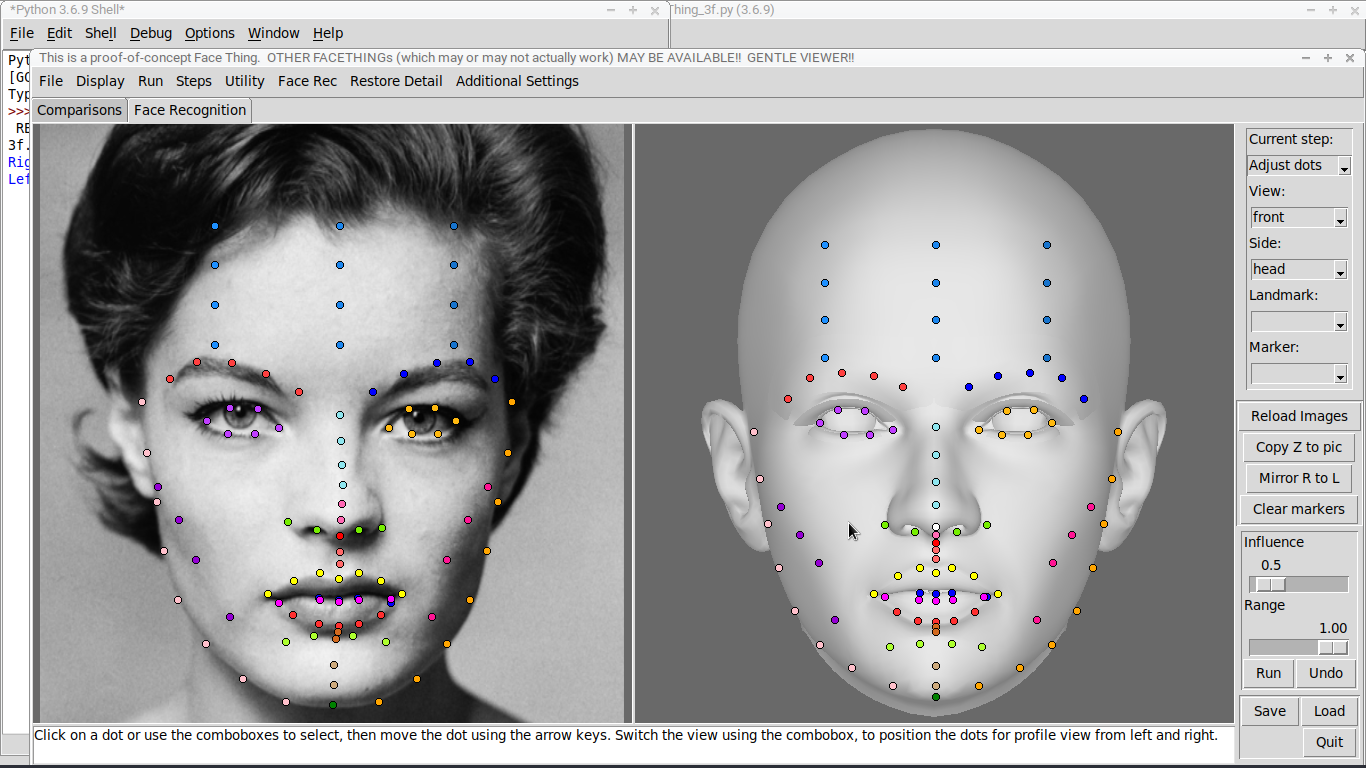Select the top center blue forehead dot on 3D head
This screenshot has width=1366, height=768.
tap(936, 244)
